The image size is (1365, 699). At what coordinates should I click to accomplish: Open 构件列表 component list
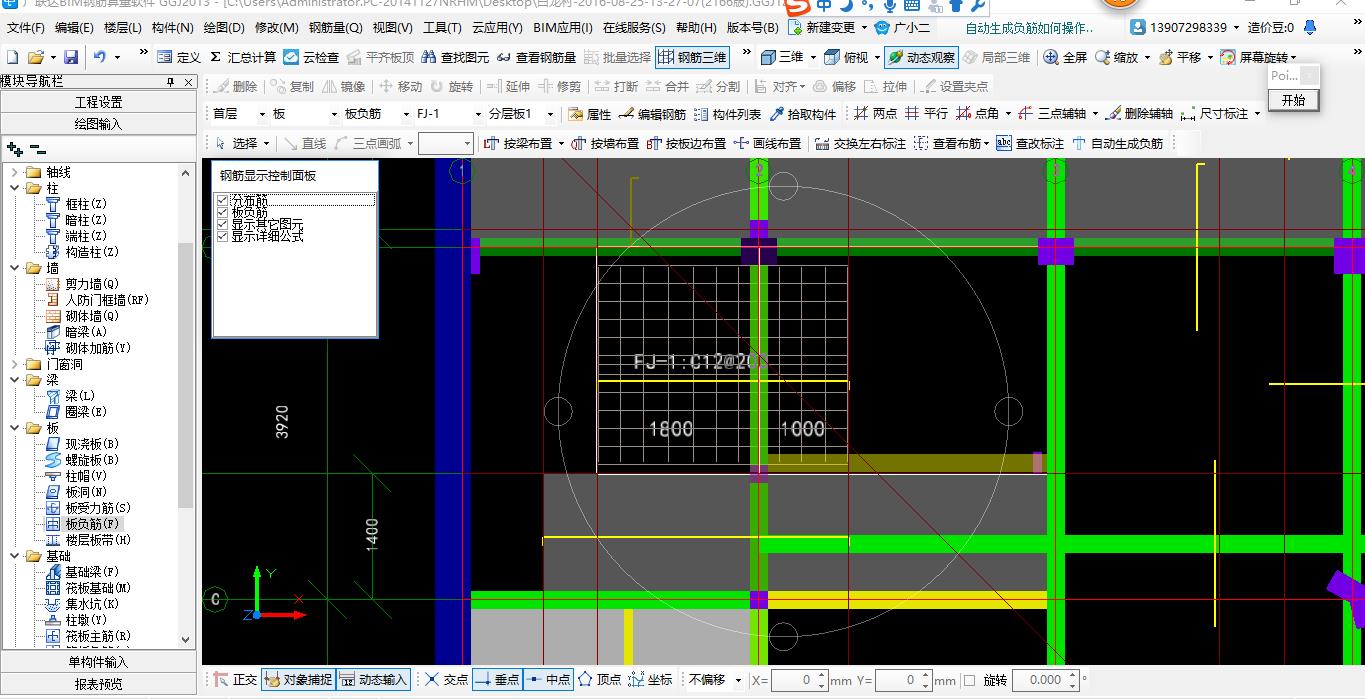point(727,114)
